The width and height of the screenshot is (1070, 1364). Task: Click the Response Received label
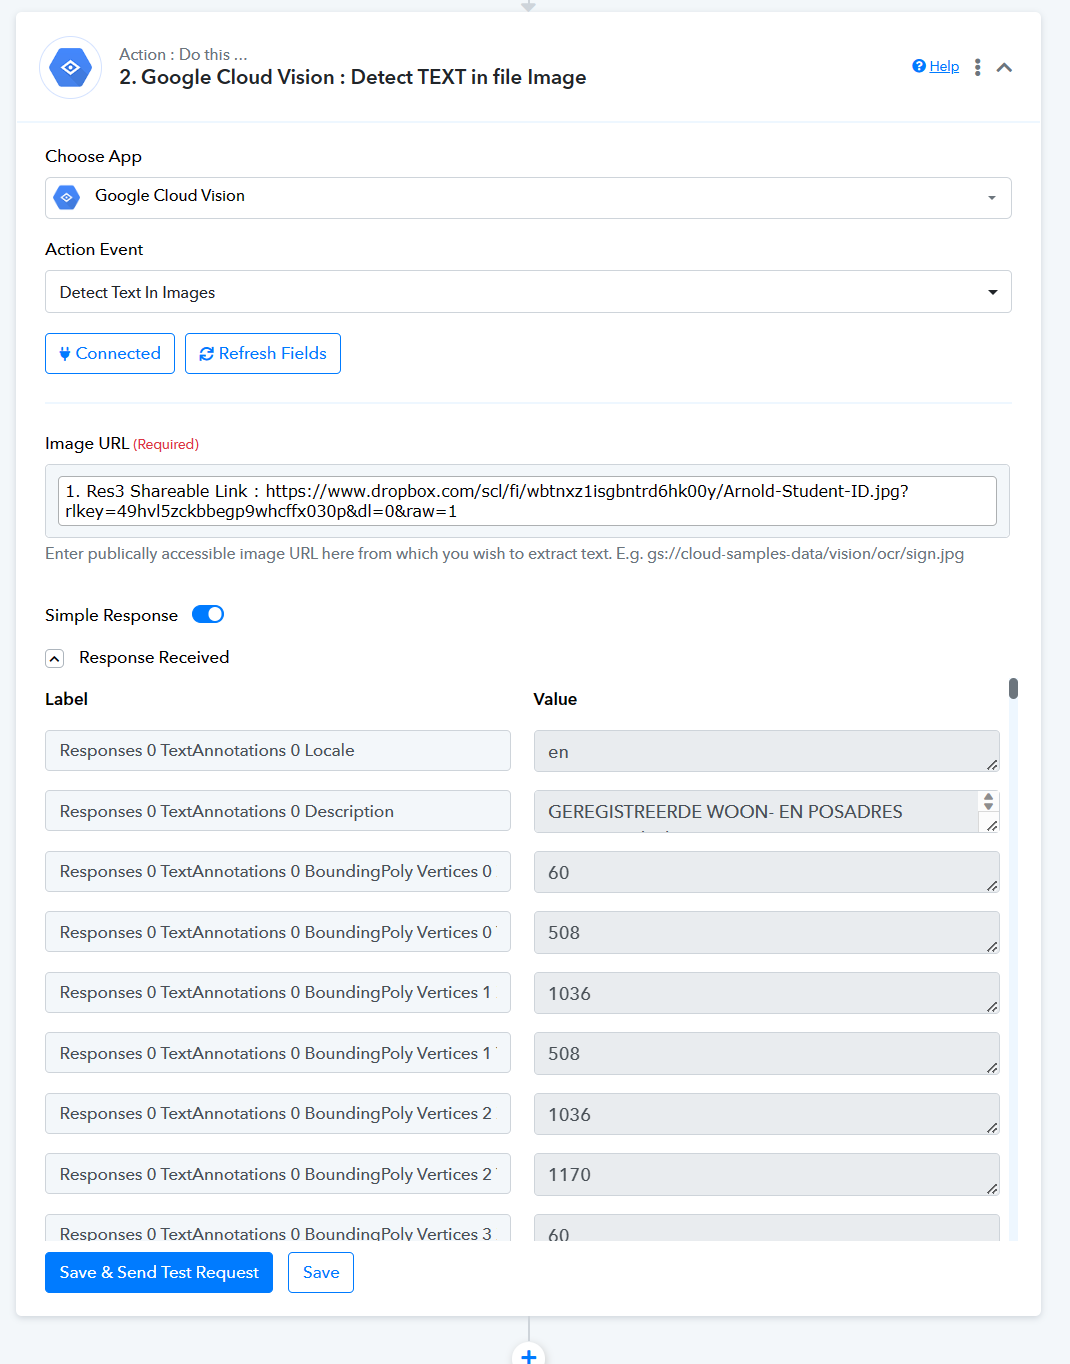[154, 657]
